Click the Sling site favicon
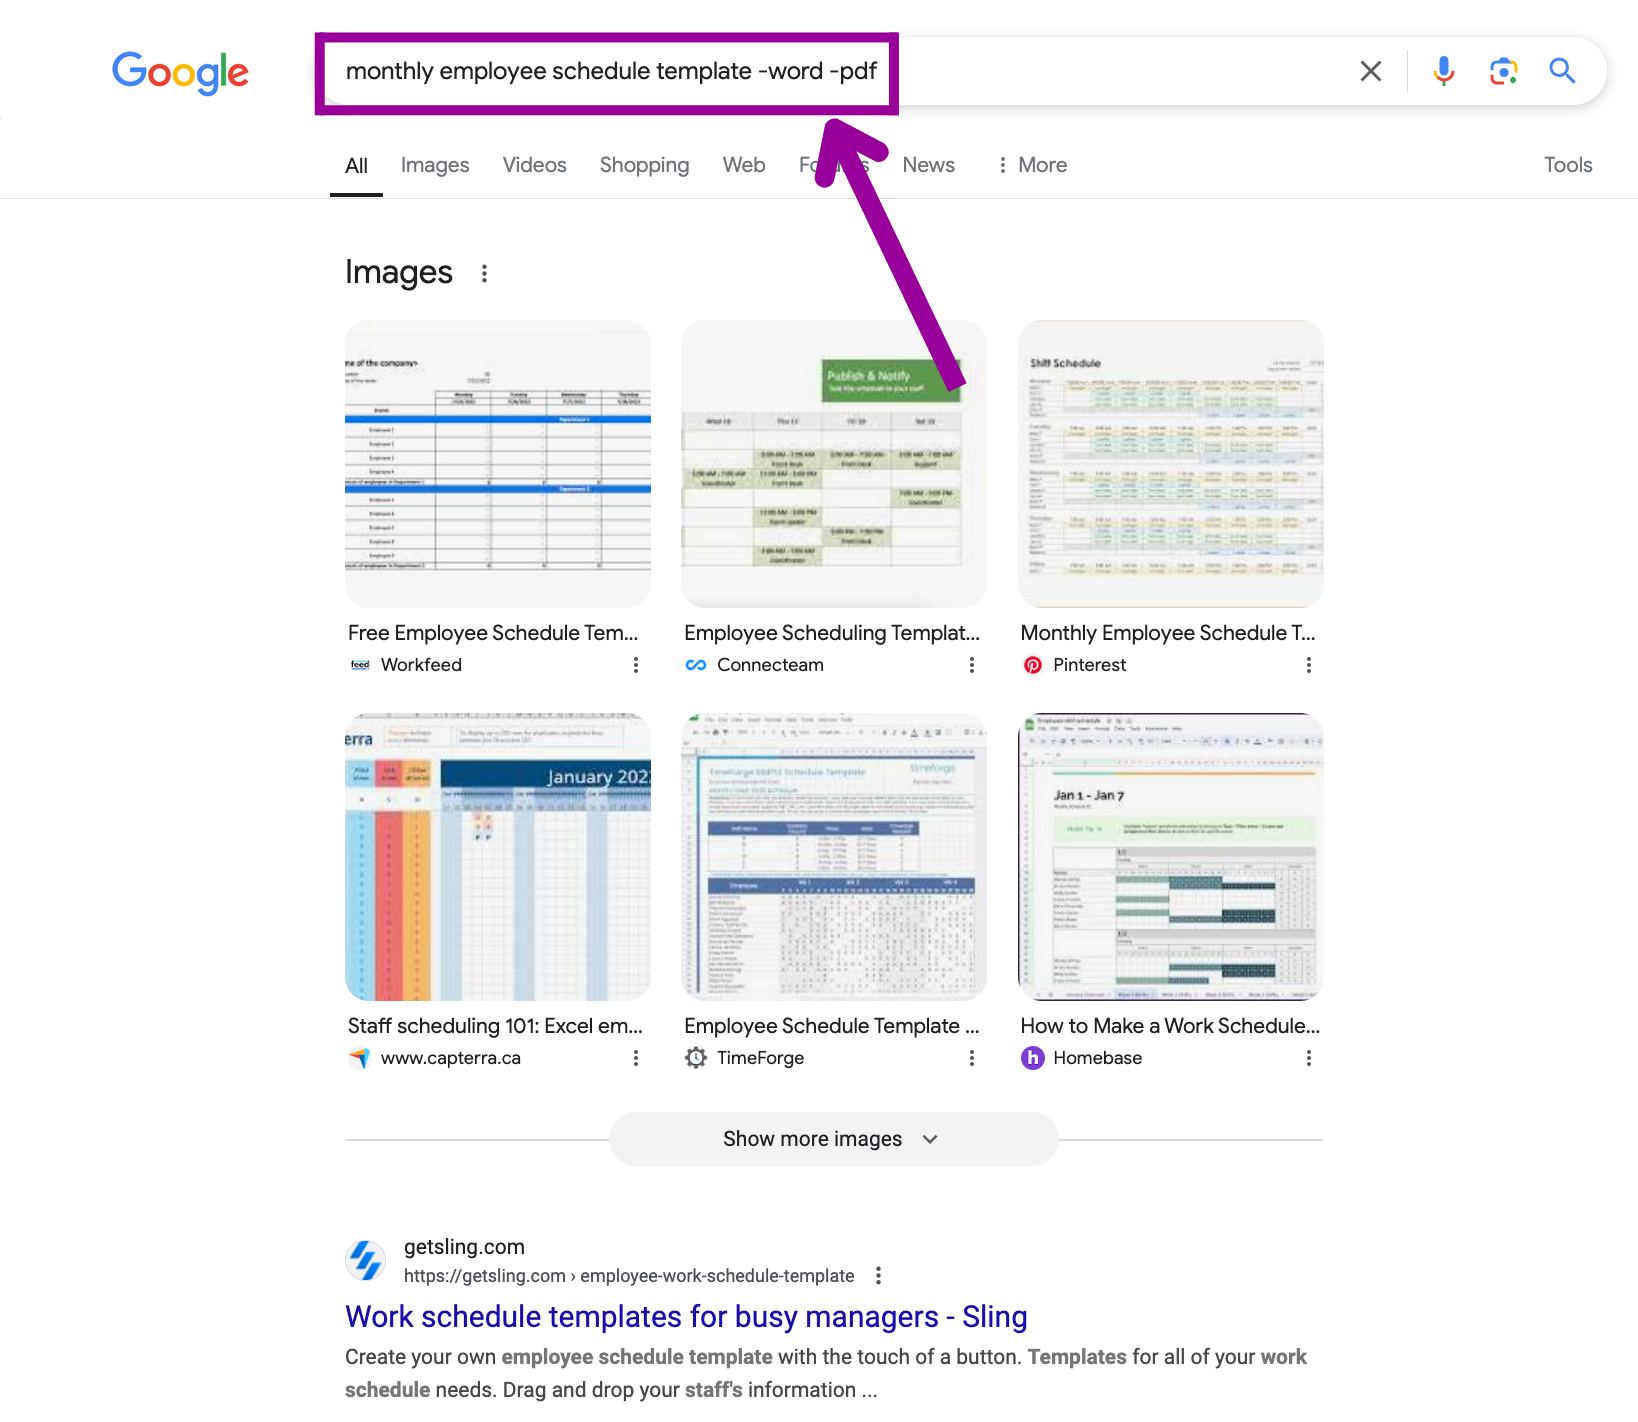Image resolution: width=1638 pixels, height=1422 pixels. click(x=365, y=1260)
